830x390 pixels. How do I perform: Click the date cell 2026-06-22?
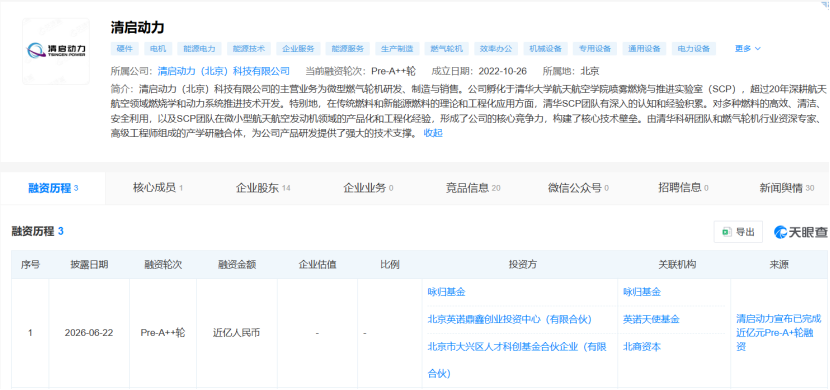[89, 333]
